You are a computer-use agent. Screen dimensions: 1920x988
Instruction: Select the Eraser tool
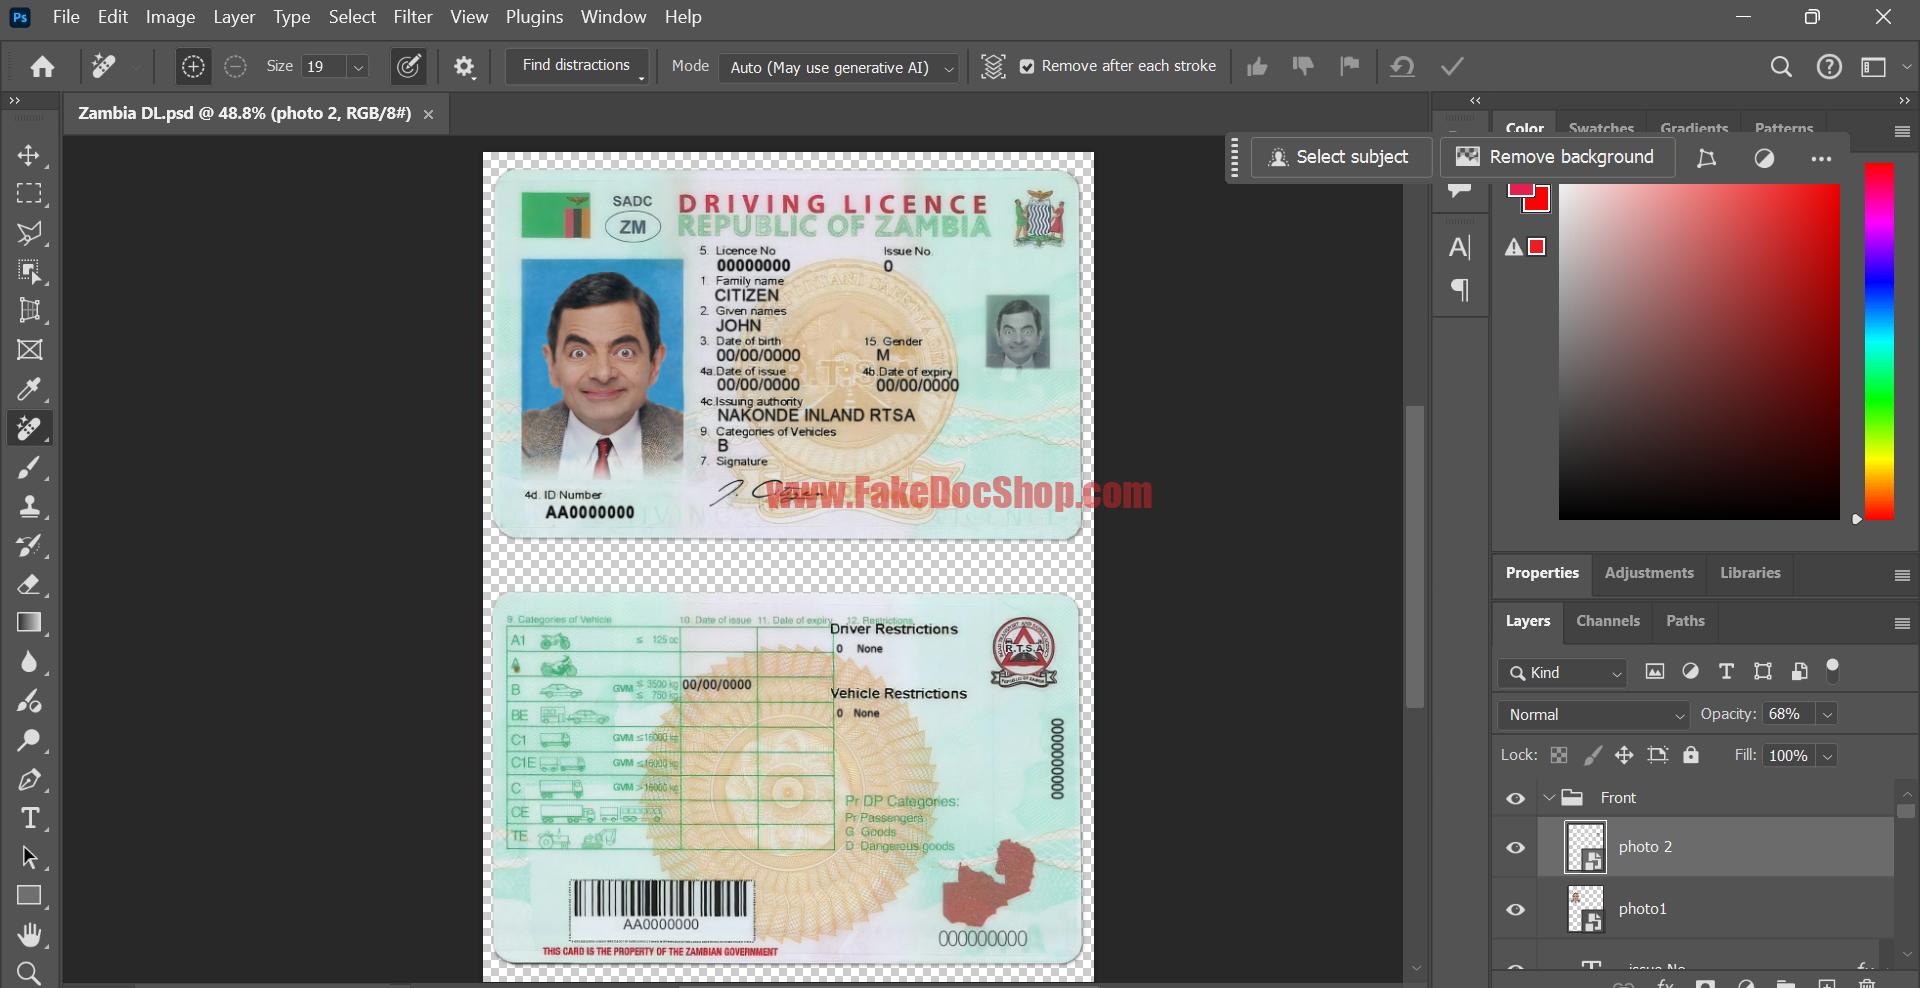pos(29,584)
